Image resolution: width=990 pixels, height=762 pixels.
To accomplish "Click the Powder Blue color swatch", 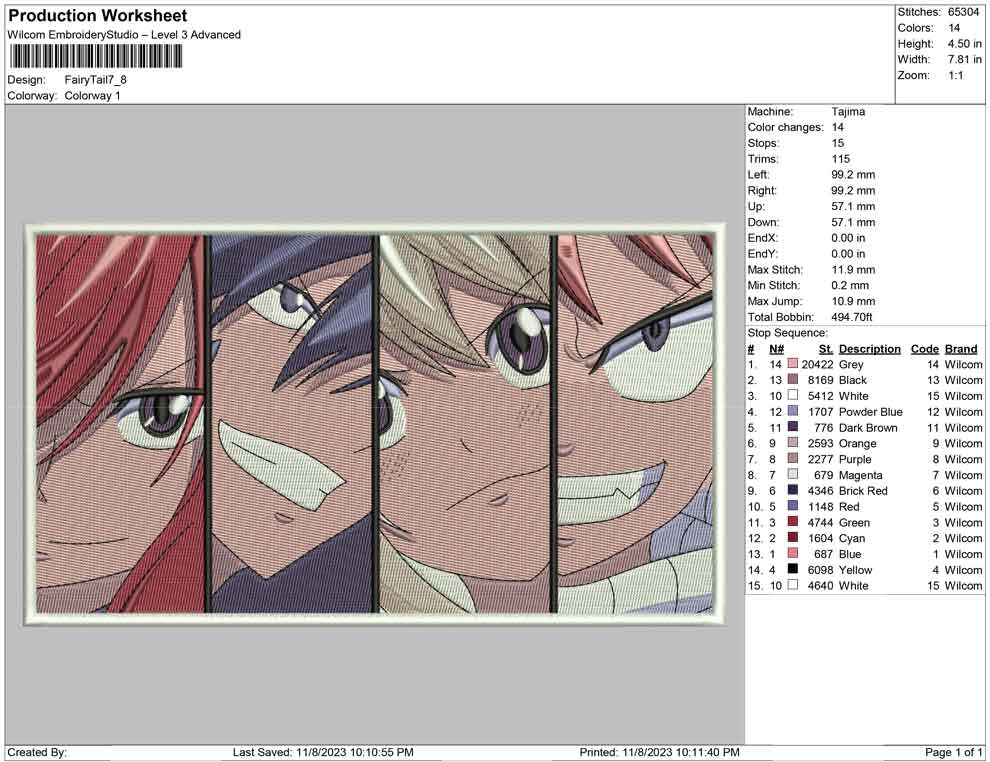I will point(792,412).
